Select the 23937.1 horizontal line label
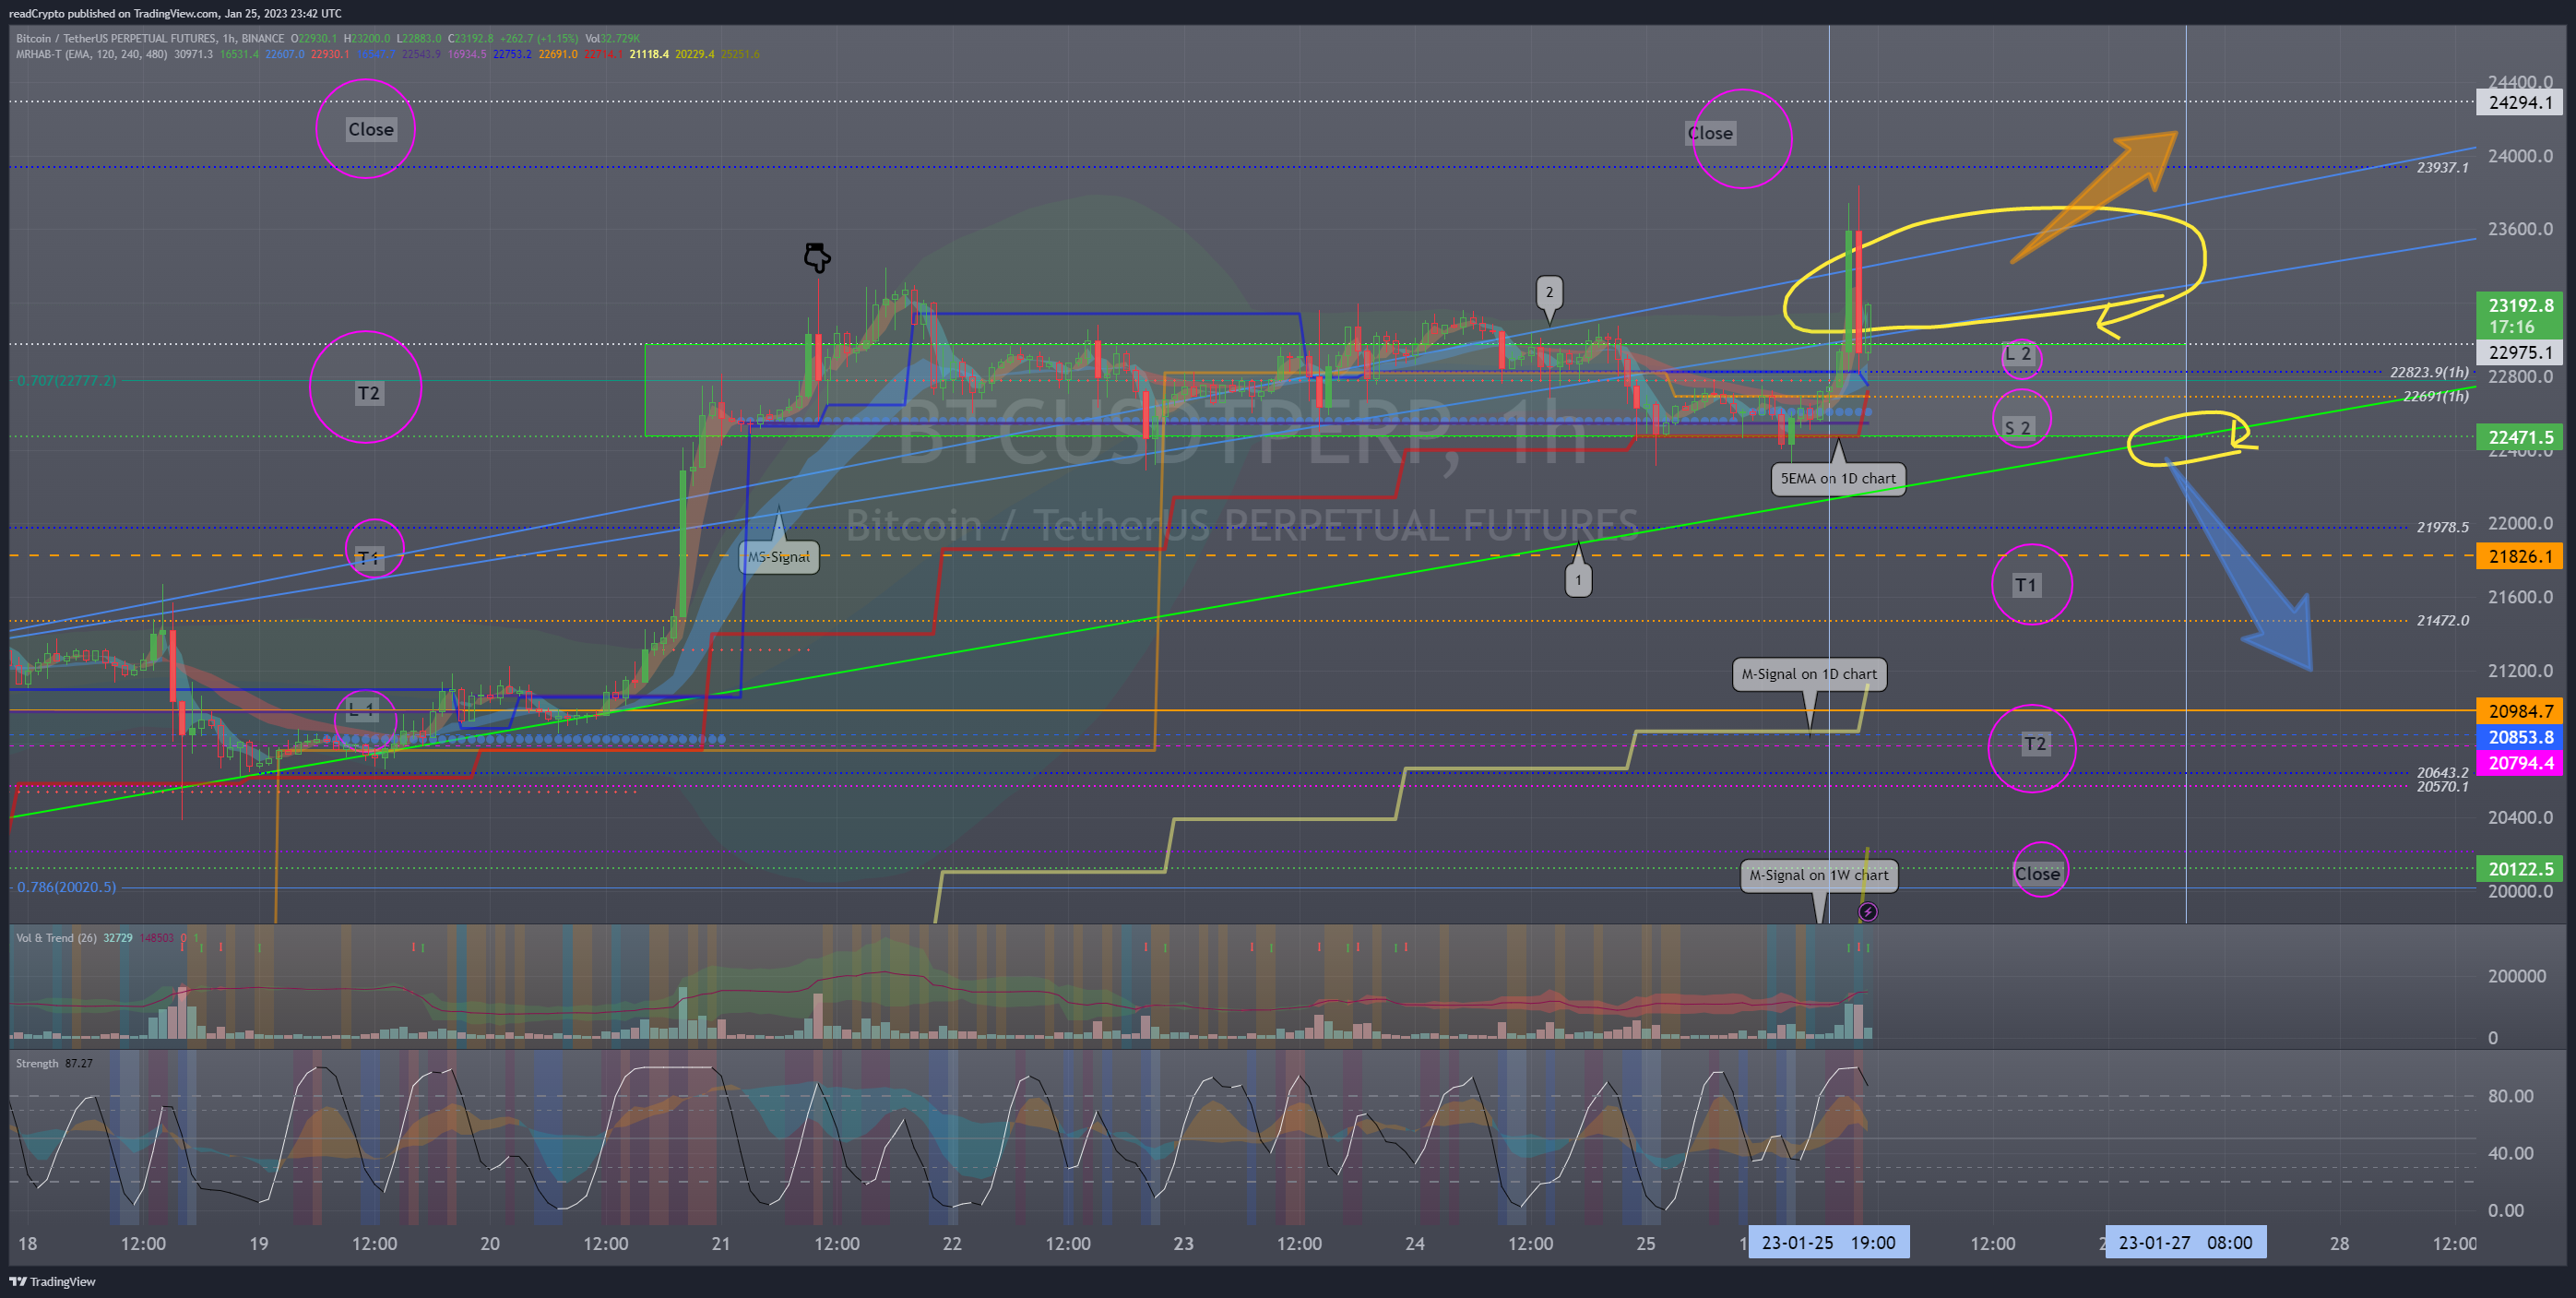The width and height of the screenshot is (2576, 1298). [2442, 167]
